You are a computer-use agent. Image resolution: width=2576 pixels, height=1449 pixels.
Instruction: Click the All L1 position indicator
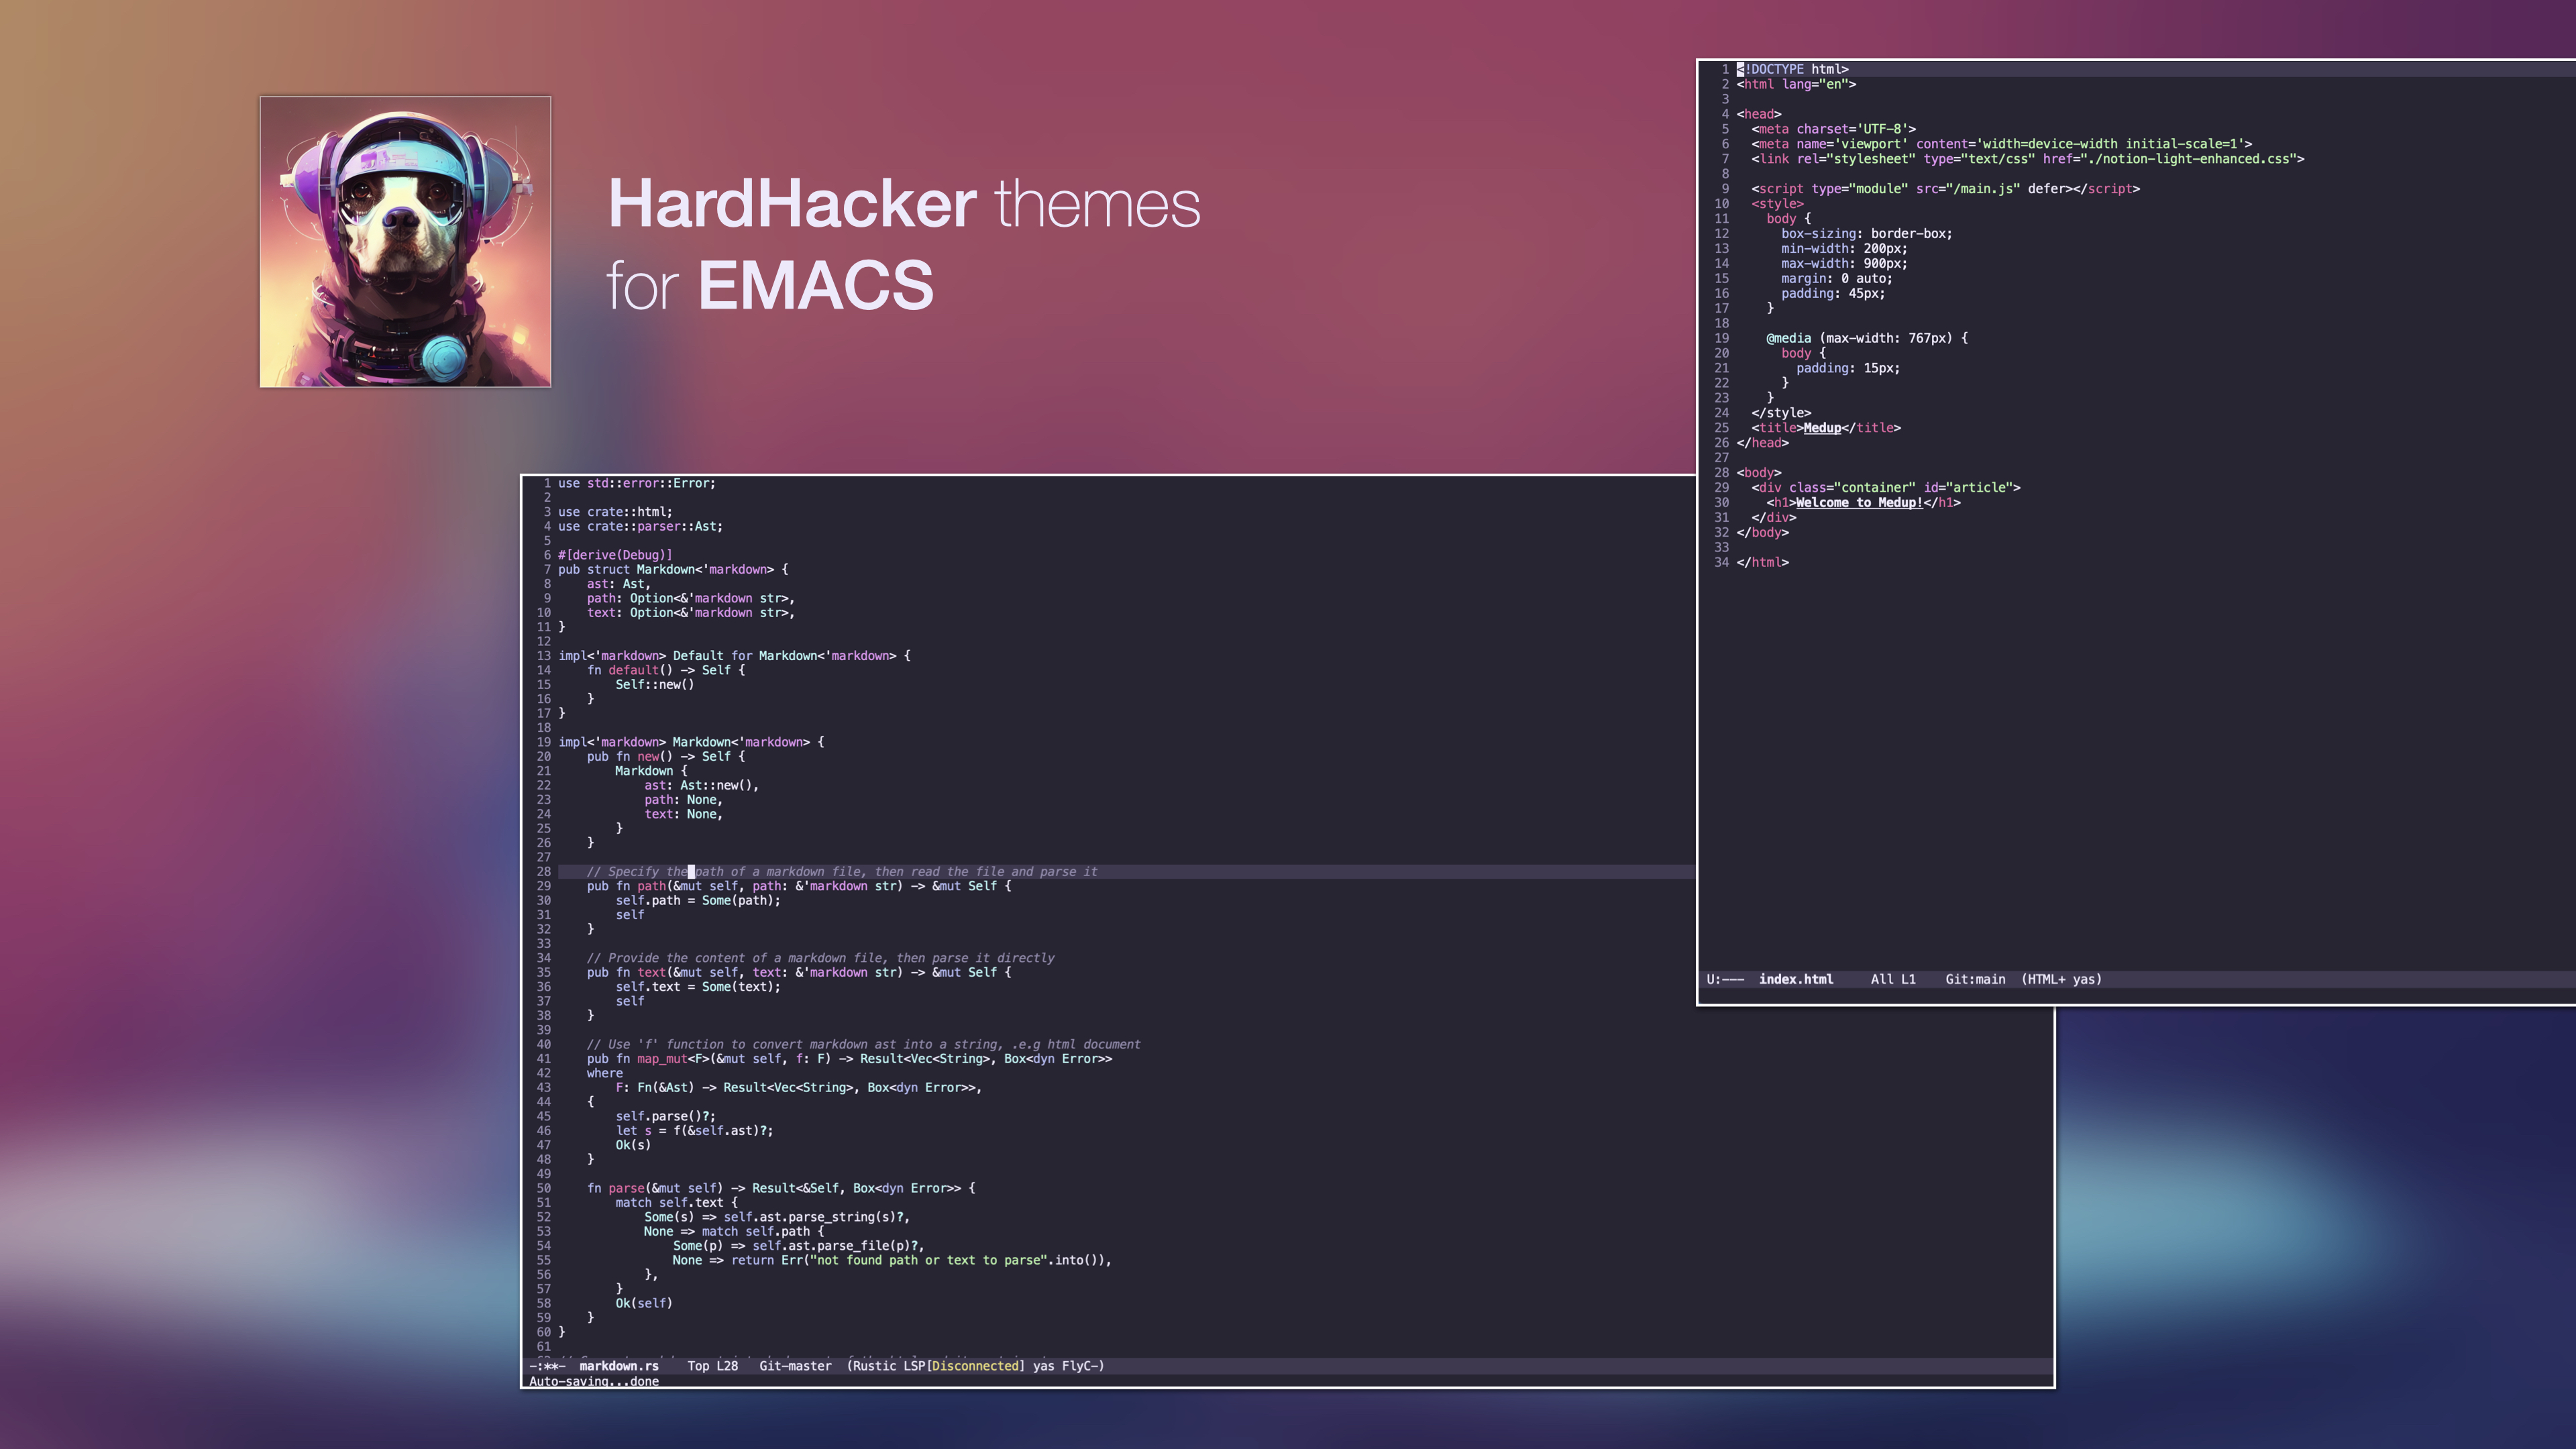click(x=1892, y=979)
